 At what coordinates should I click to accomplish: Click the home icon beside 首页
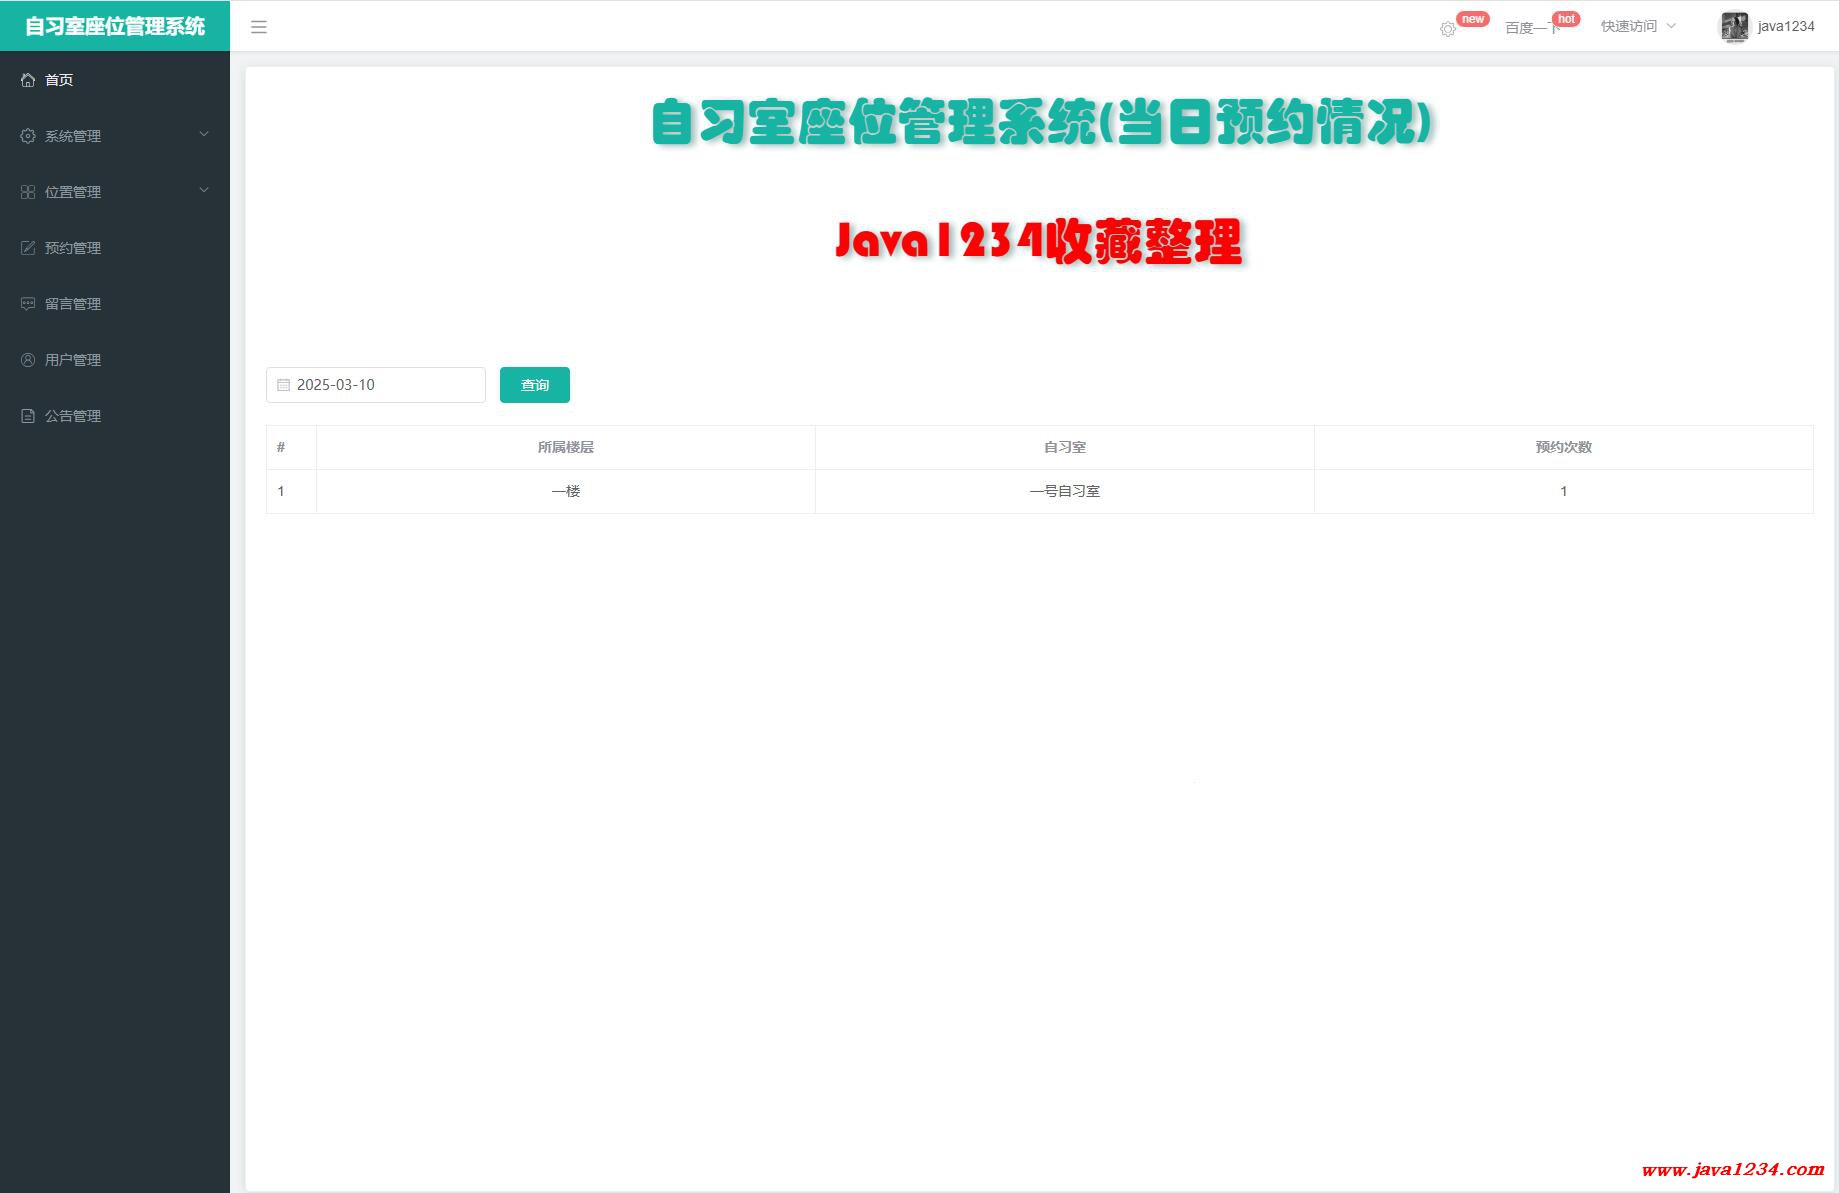click(28, 80)
